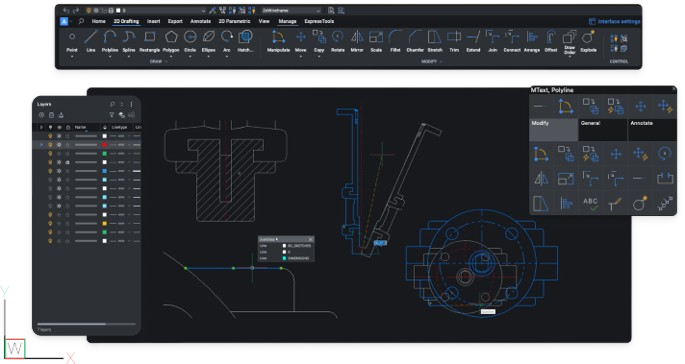Image resolution: width=685 pixels, height=364 pixels.
Task: Pick the Fillet tool
Action: (395, 37)
